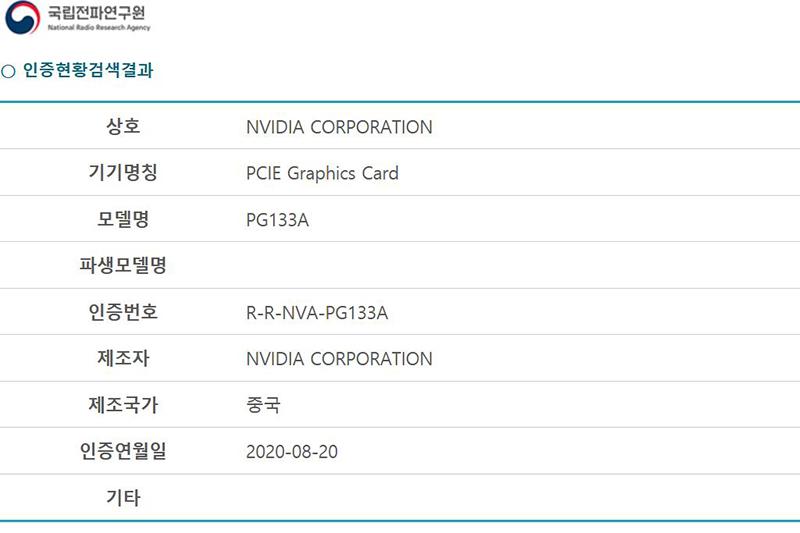
Task: Select the PCIE Graphics Card text
Action: click(322, 173)
